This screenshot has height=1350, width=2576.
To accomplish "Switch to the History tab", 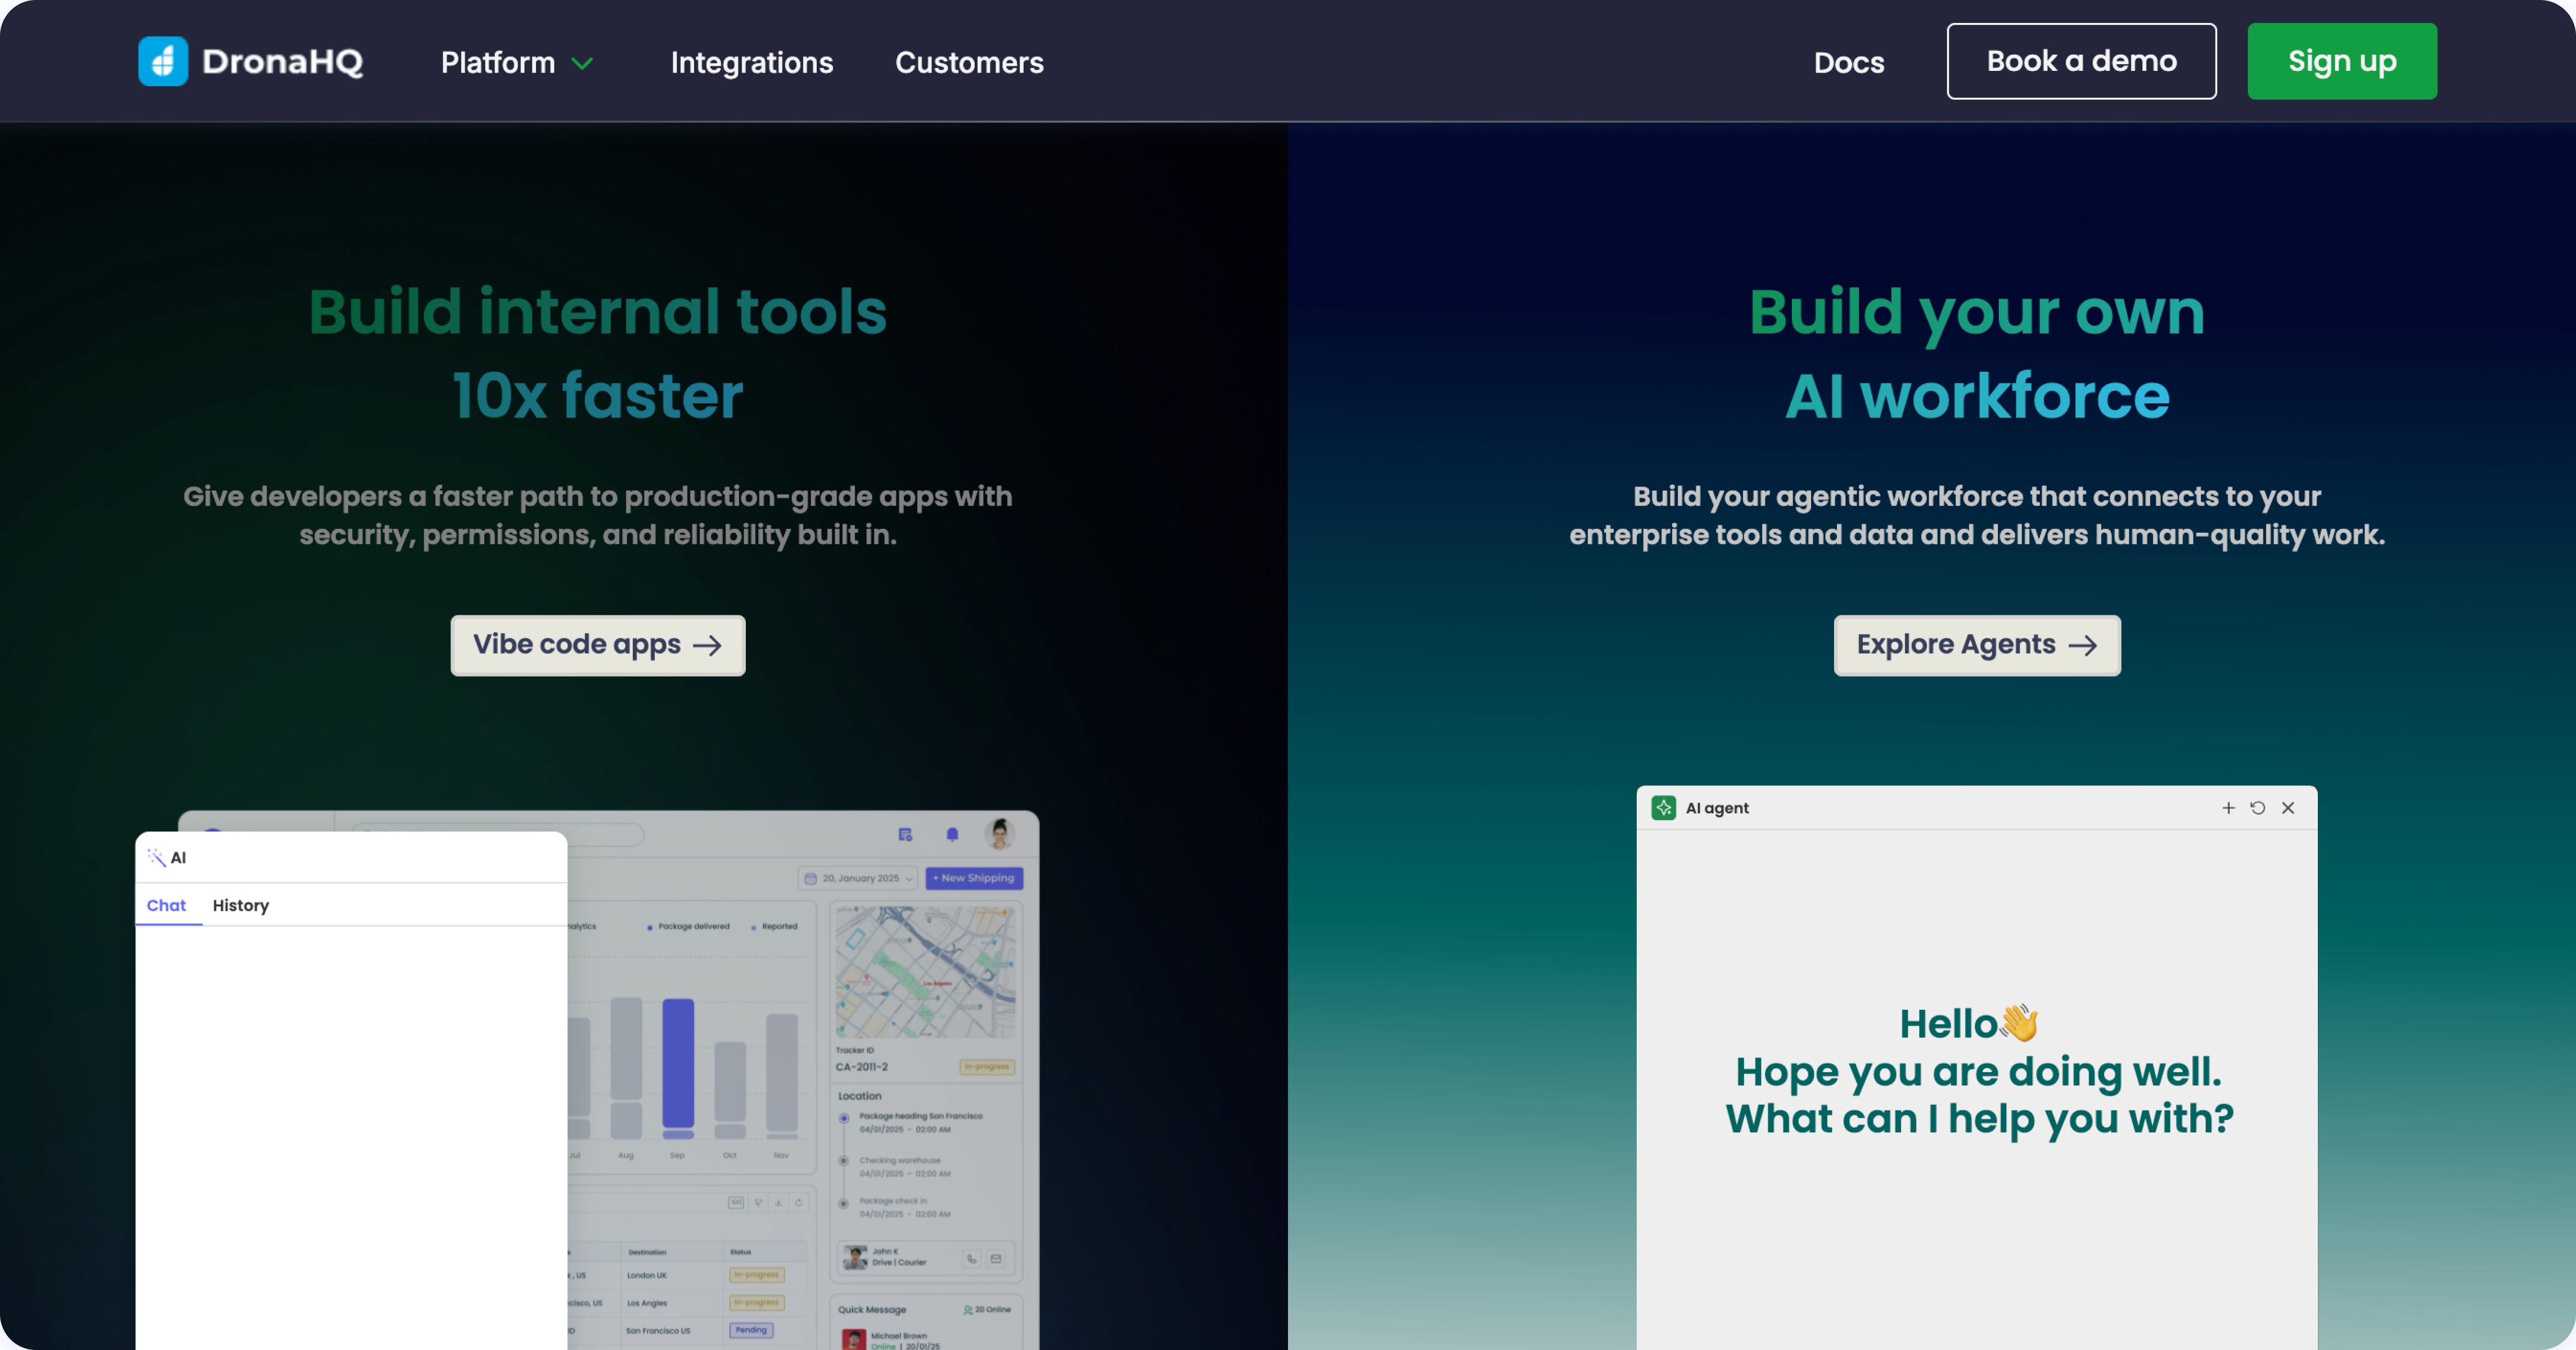I will (240, 905).
